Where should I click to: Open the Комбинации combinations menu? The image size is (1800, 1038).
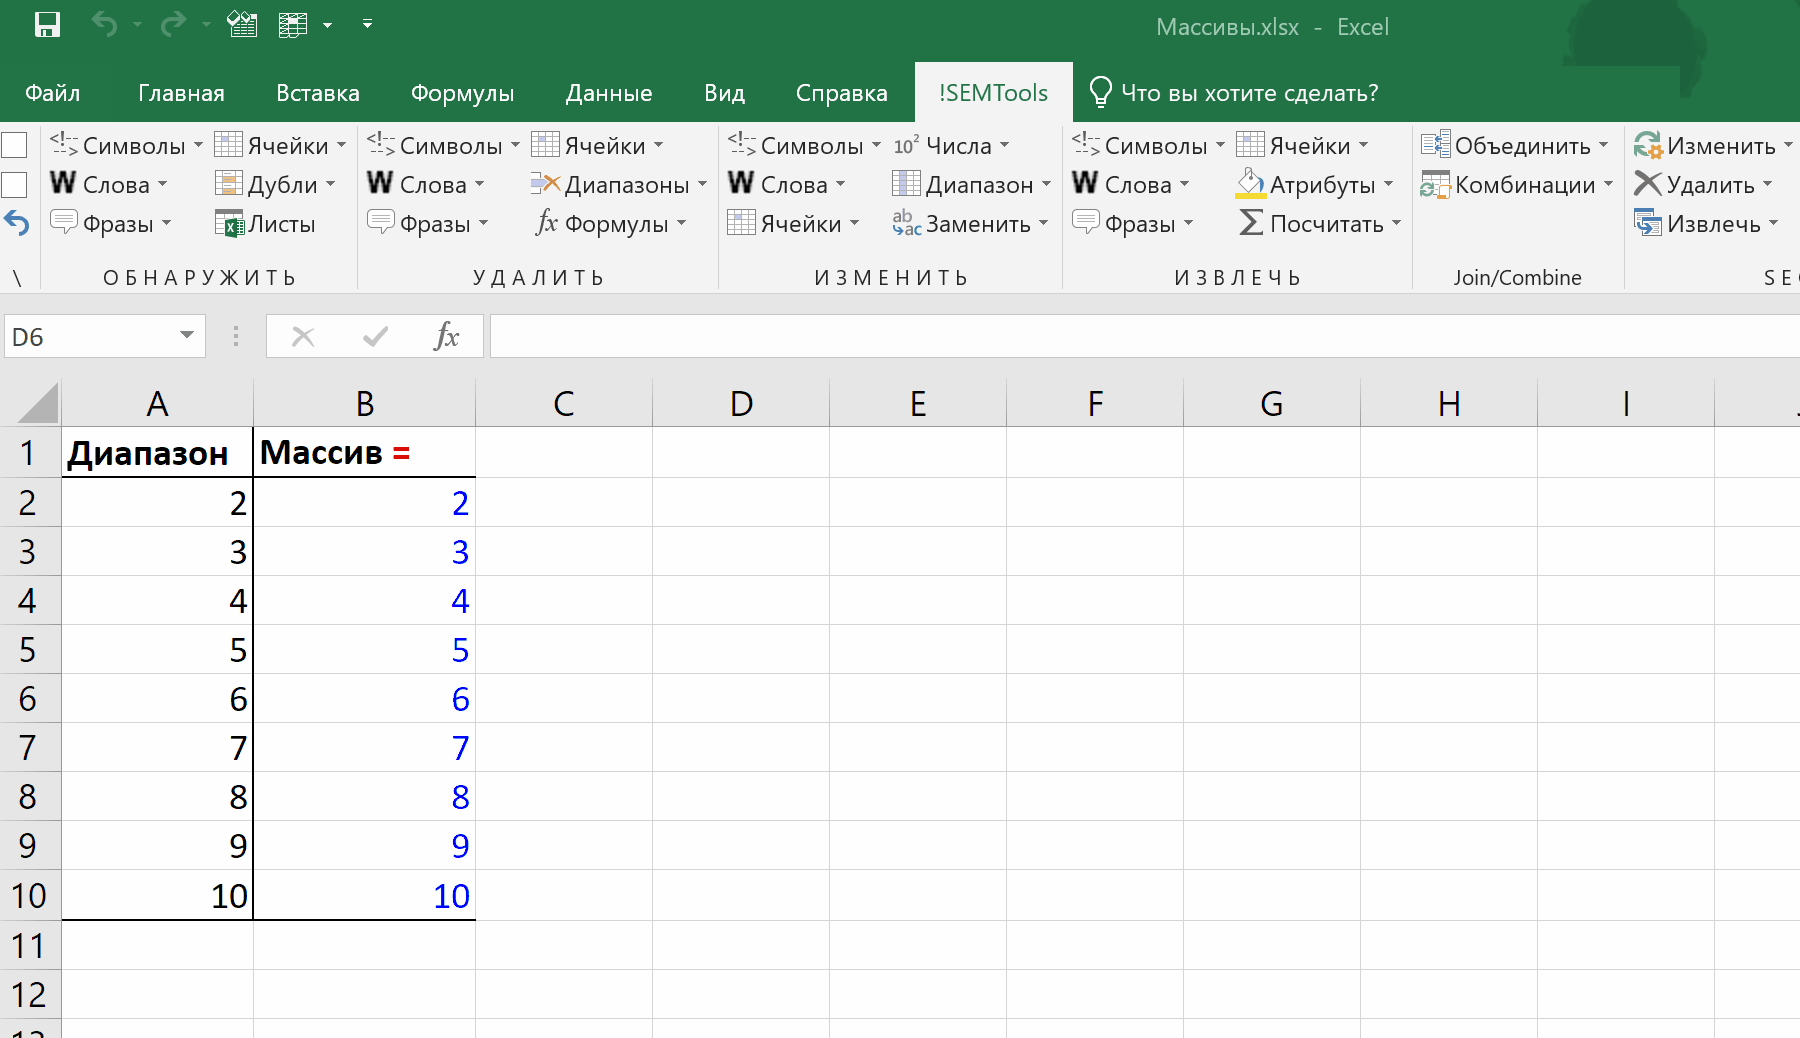[x=1517, y=185]
